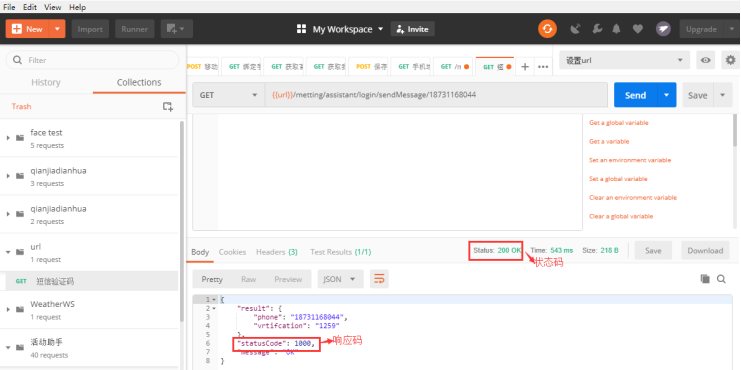Click the Filter search field
Image resolution: width=741 pixels, height=370 pixels.
tap(92, 60)
